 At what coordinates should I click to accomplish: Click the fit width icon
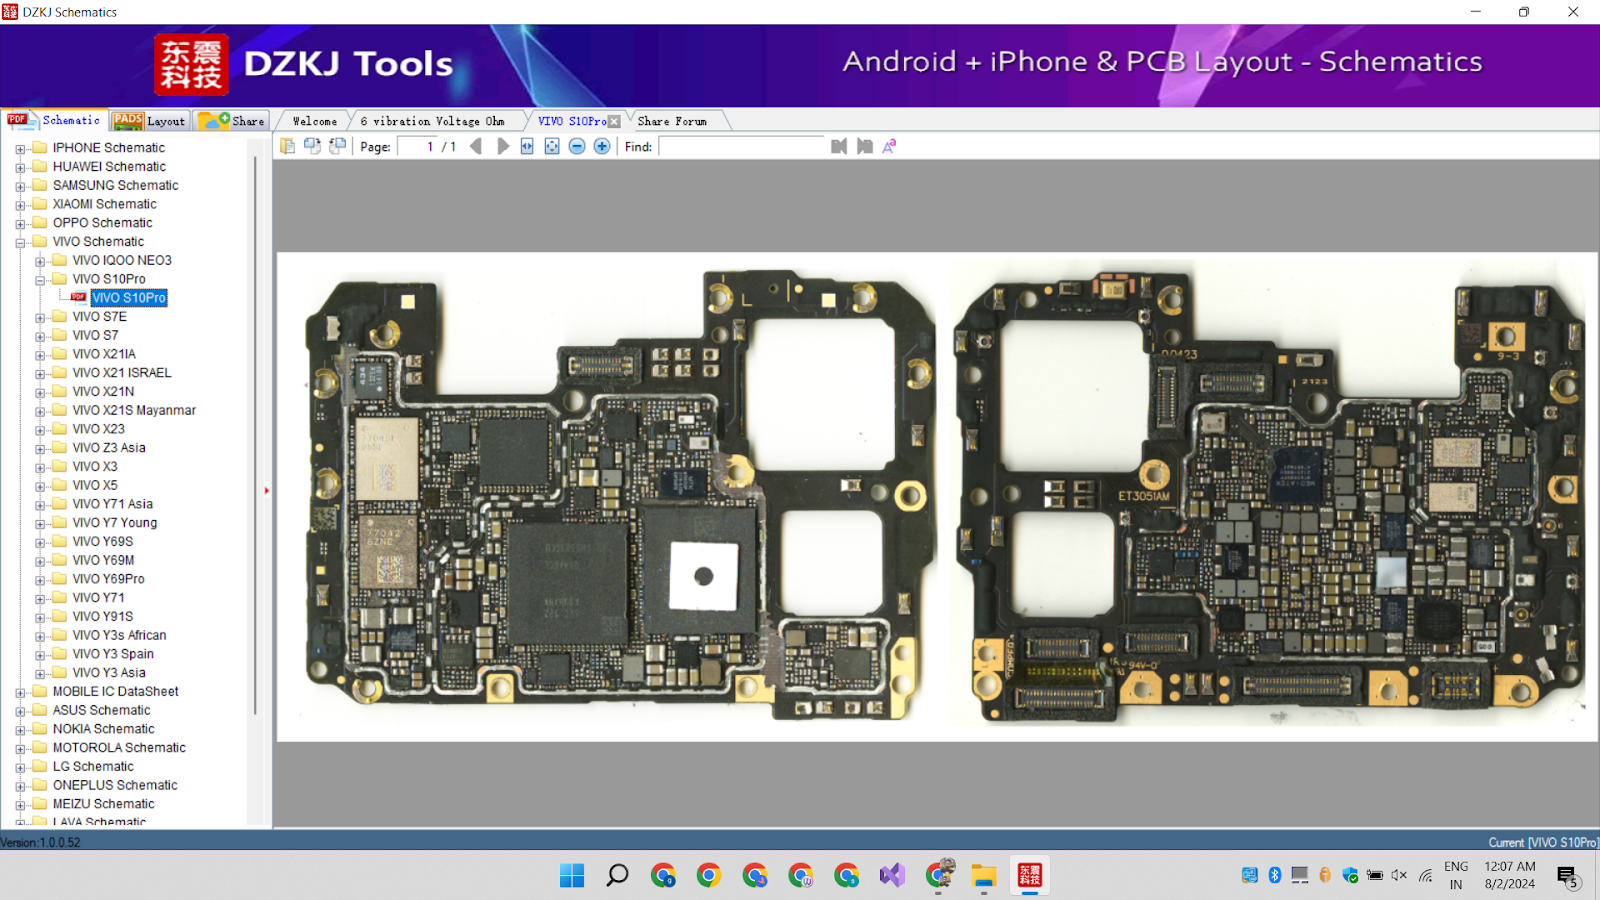(527, 146)
